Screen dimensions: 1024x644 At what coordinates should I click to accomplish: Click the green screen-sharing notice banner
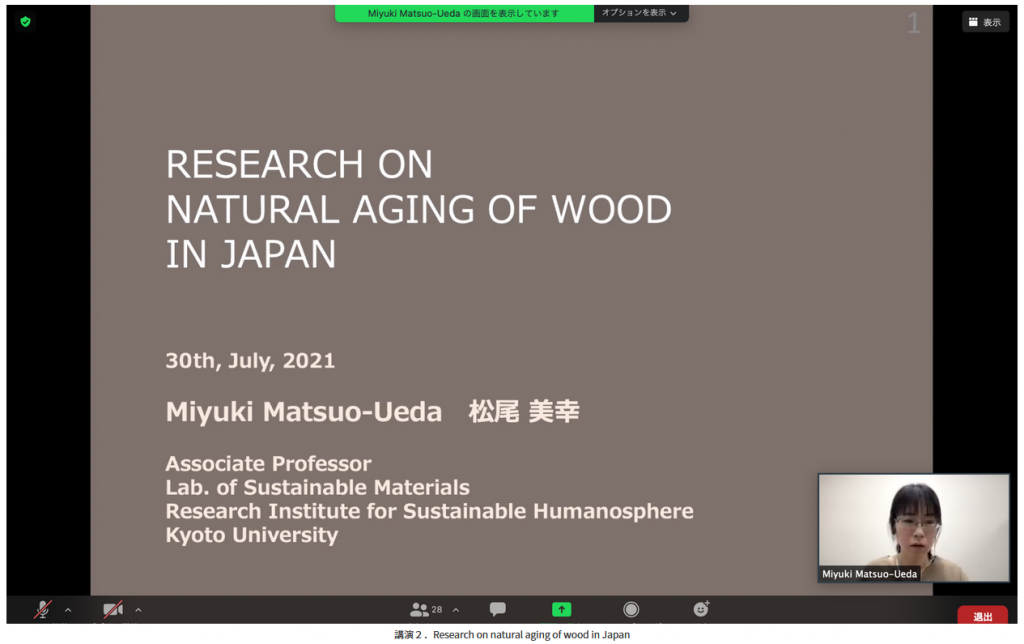click(x=464, y=13)
